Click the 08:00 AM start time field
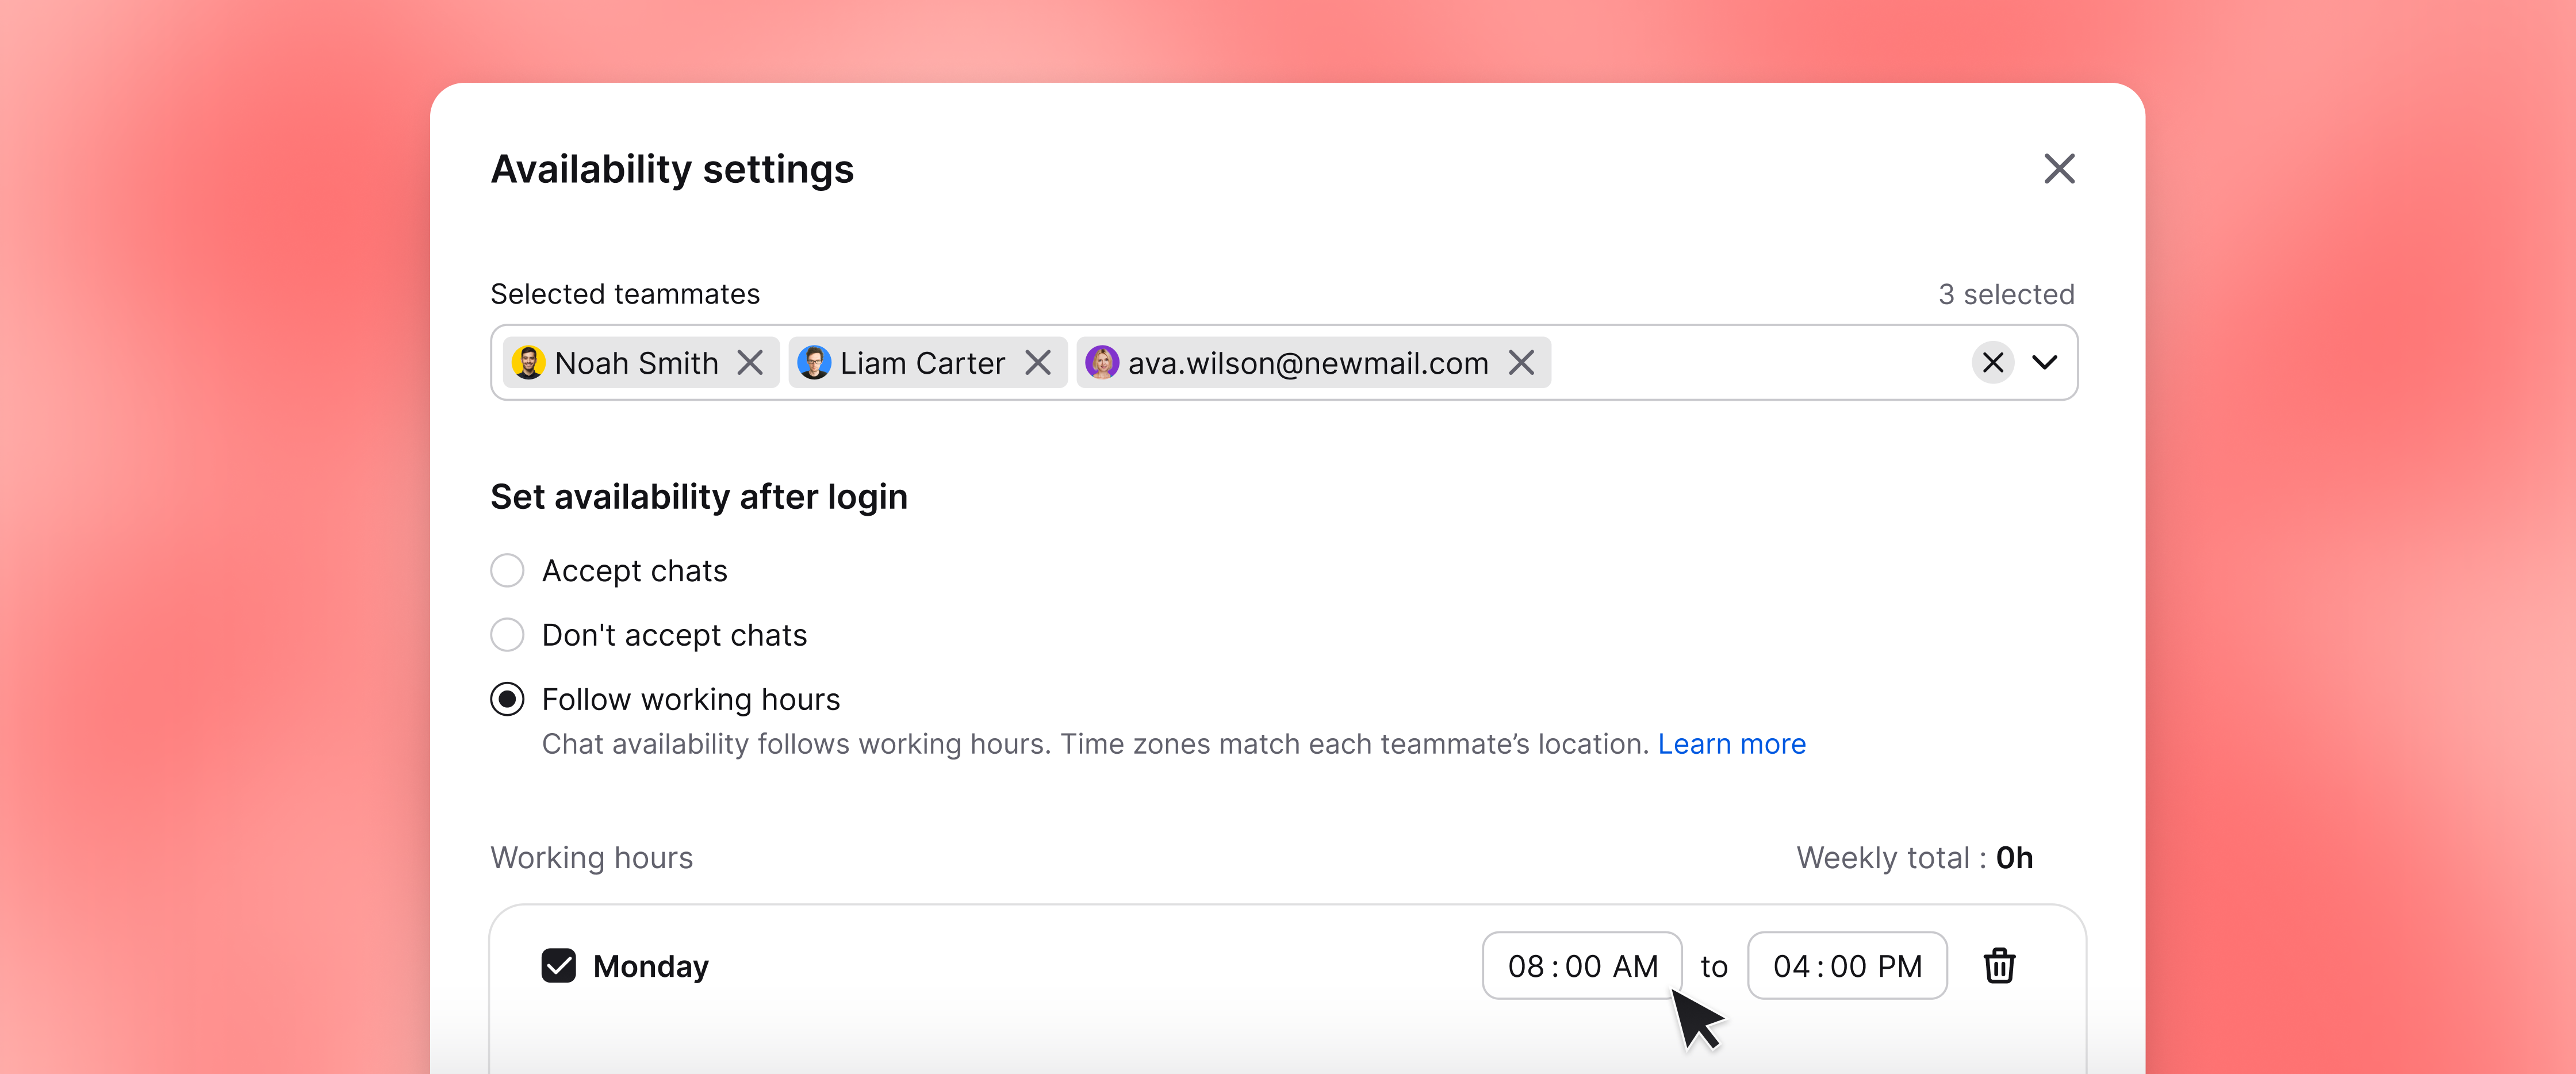 pyautogui.click(x=1582, y=966)
